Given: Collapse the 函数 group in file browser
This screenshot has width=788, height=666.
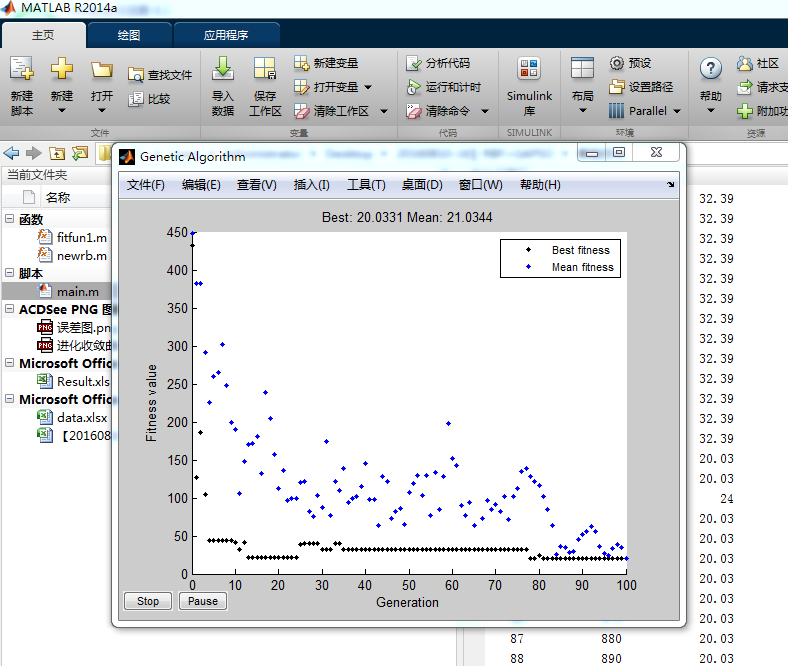Looking at the screenshot, I should tap(10, 219).
